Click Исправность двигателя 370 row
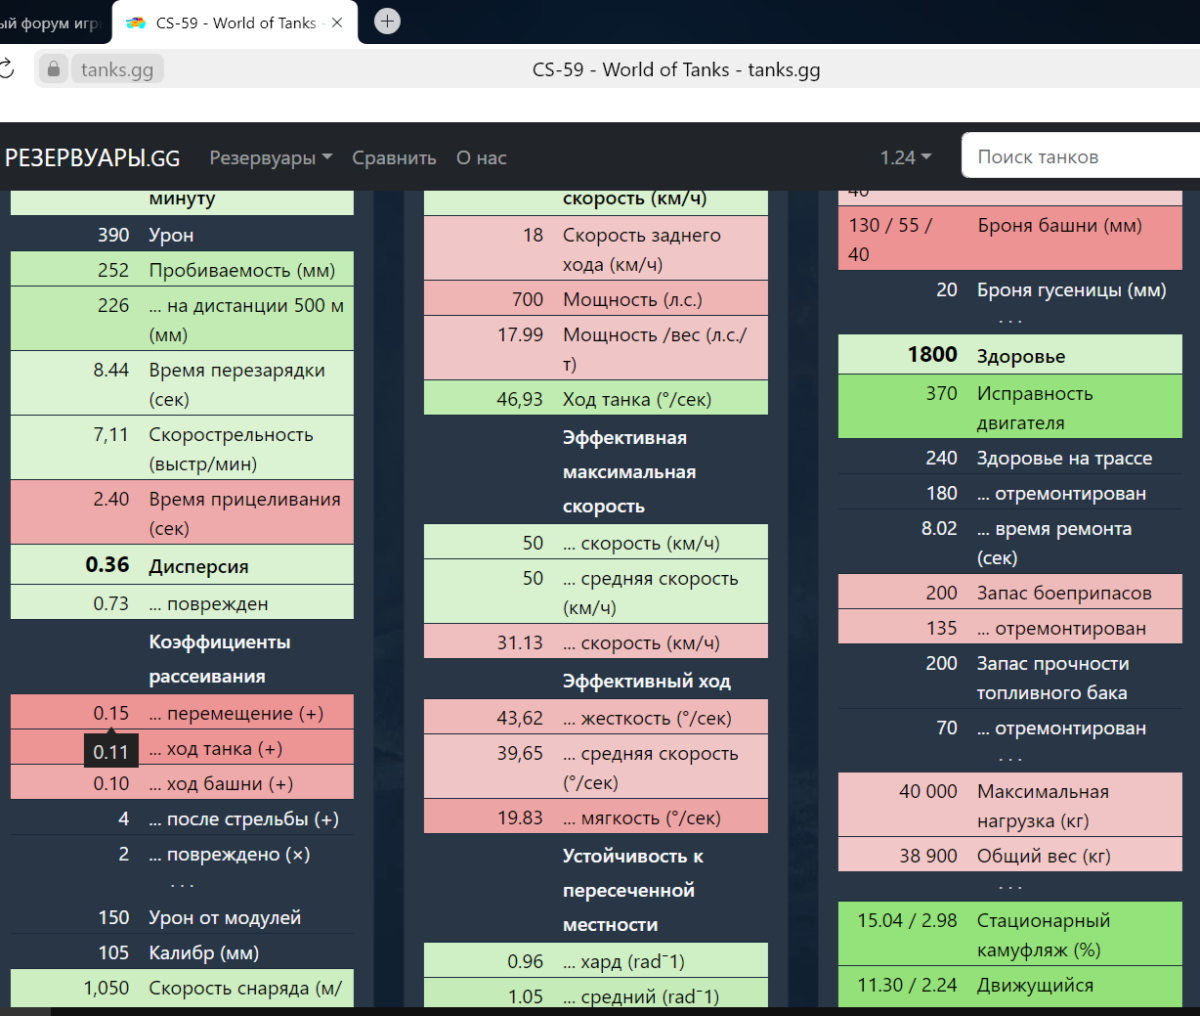 pos(1010,407)
